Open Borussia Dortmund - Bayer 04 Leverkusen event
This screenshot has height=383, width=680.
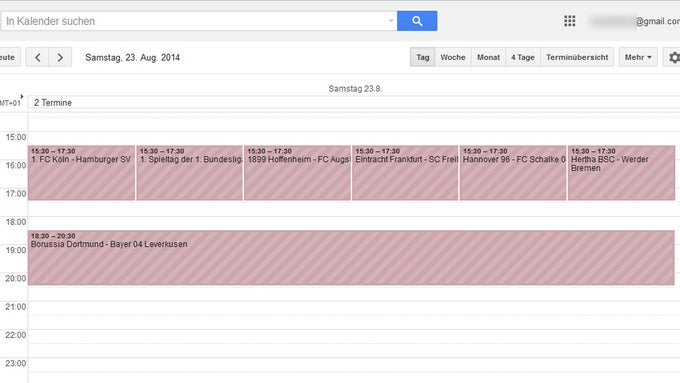pos(351,258)
